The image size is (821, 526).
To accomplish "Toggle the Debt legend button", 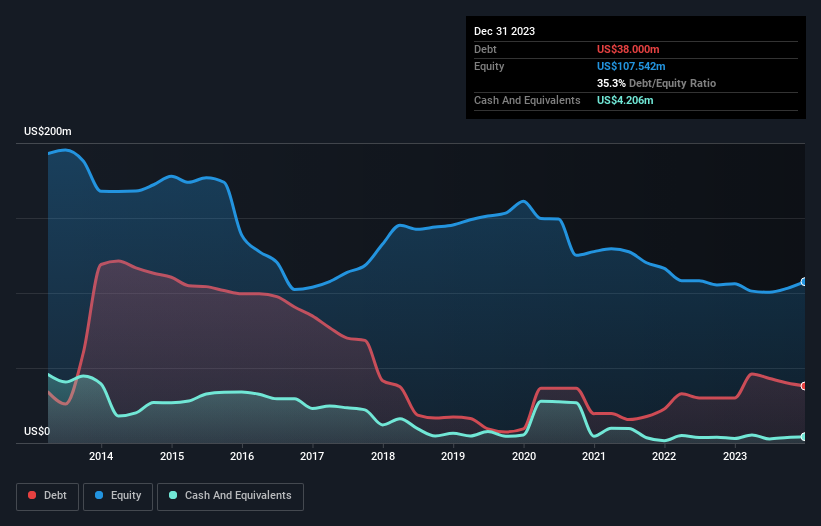I will click(47, 496).
